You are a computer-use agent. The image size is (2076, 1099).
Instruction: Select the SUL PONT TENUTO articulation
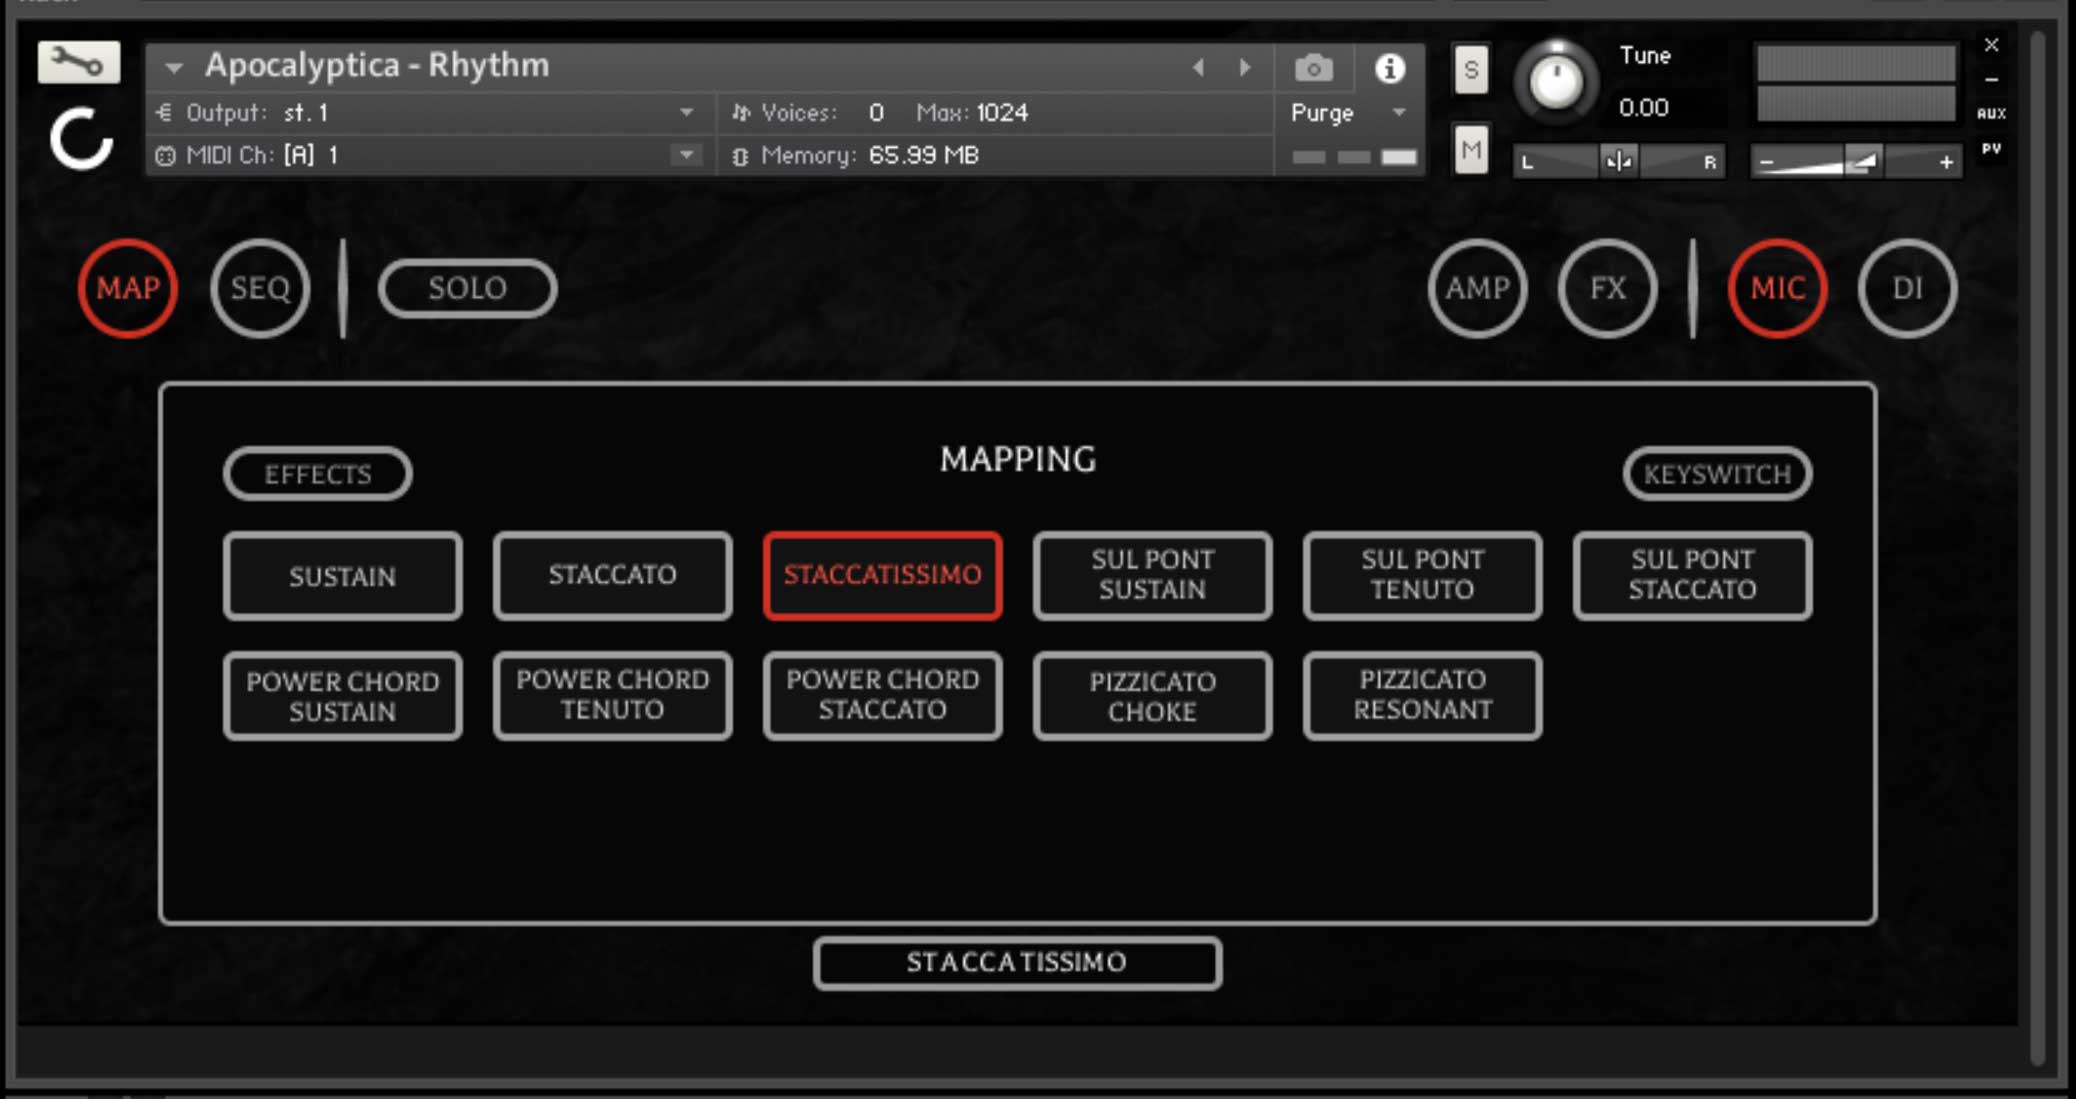(x=1421, y=575)
